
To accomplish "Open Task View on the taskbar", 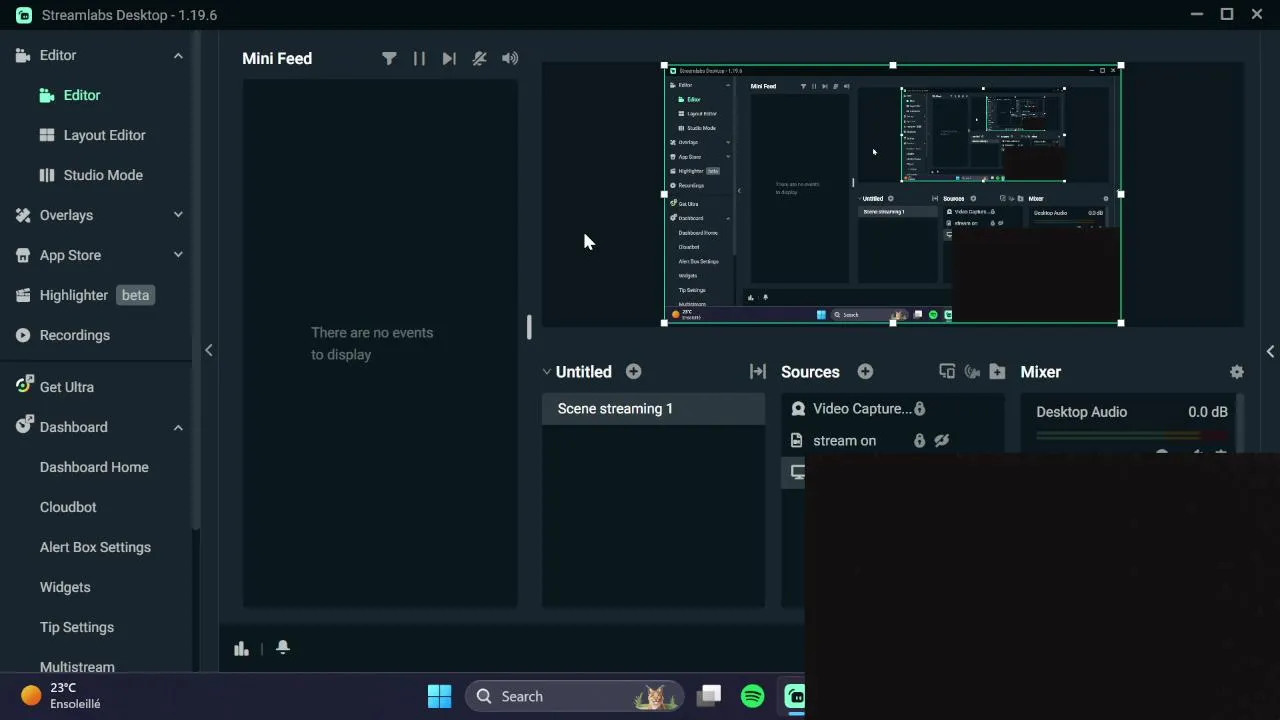I will [x=709, y=696].
